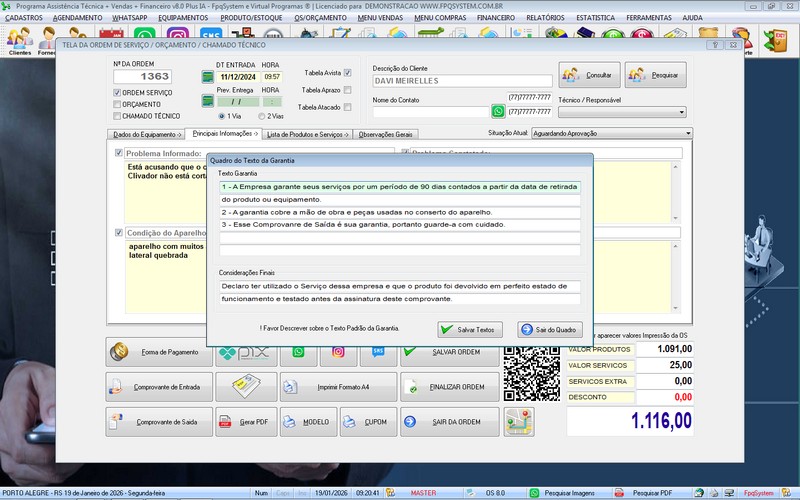The width and height of the screenshot is (800, 500).
Task: Switch to Dados do Equipamento tab
Action: (146, 135)
